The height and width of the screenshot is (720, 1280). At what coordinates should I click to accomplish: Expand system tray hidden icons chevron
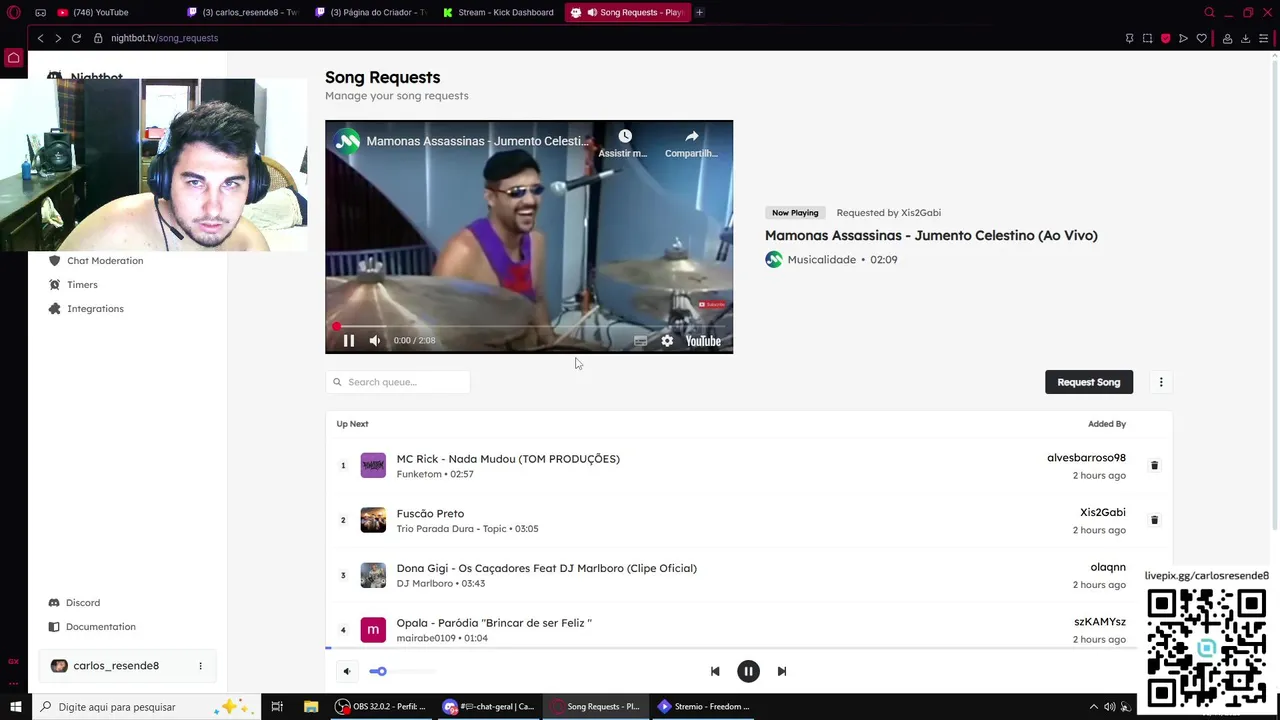pyautogui.click(x=1093, y=707)
